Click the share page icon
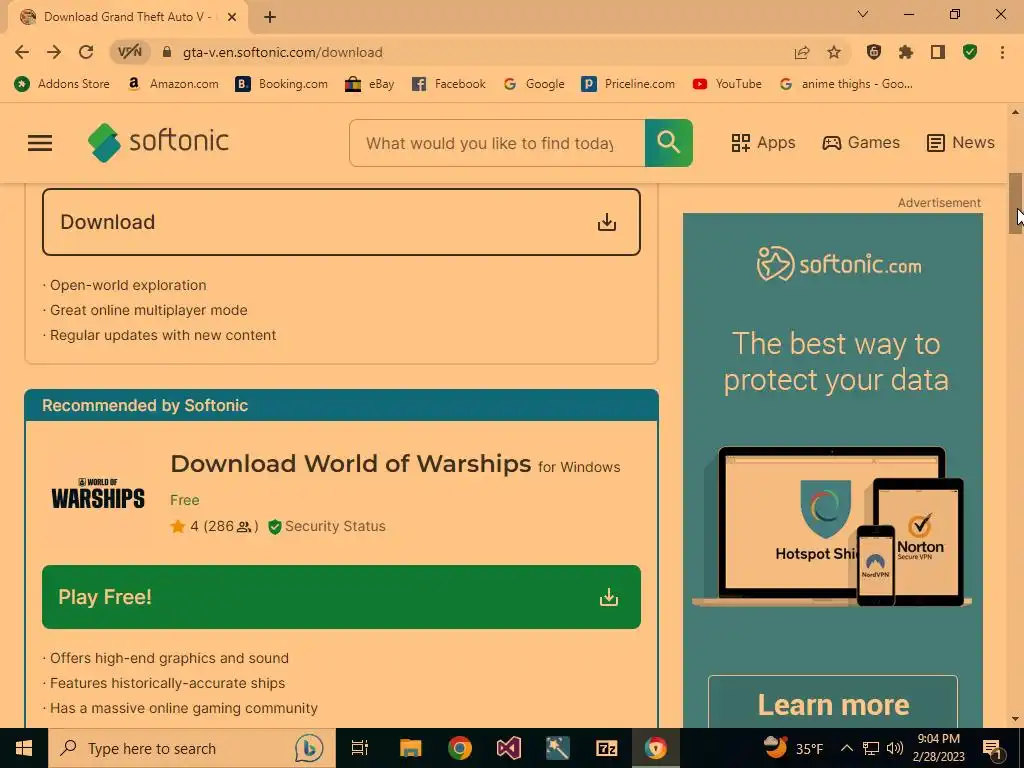This screenshot has width=1024, height=768. [x=802, y=52]
